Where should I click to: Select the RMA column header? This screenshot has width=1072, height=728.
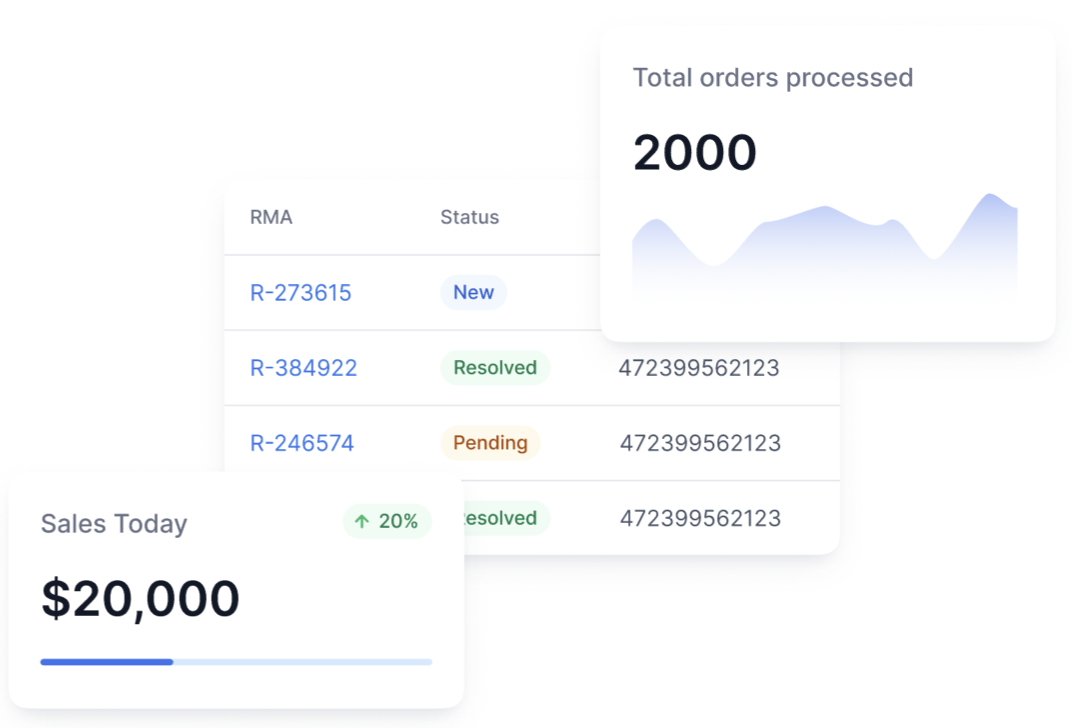(x=271, y=217)
